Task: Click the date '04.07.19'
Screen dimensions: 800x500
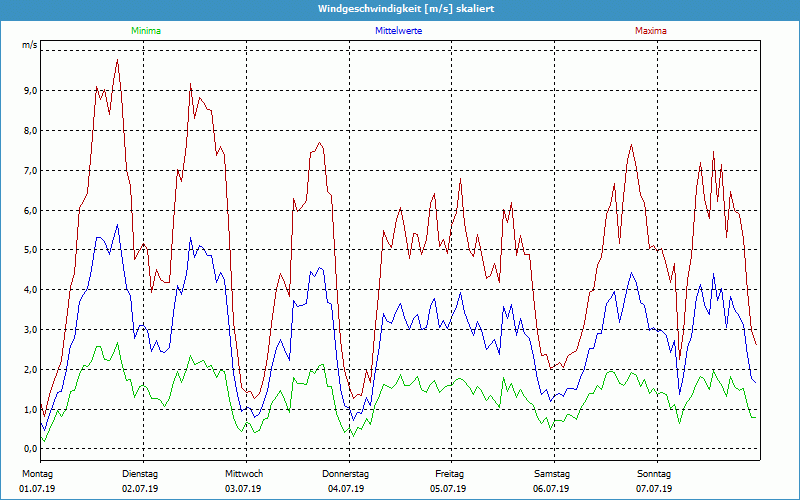Action: click(x=346, y=489)
